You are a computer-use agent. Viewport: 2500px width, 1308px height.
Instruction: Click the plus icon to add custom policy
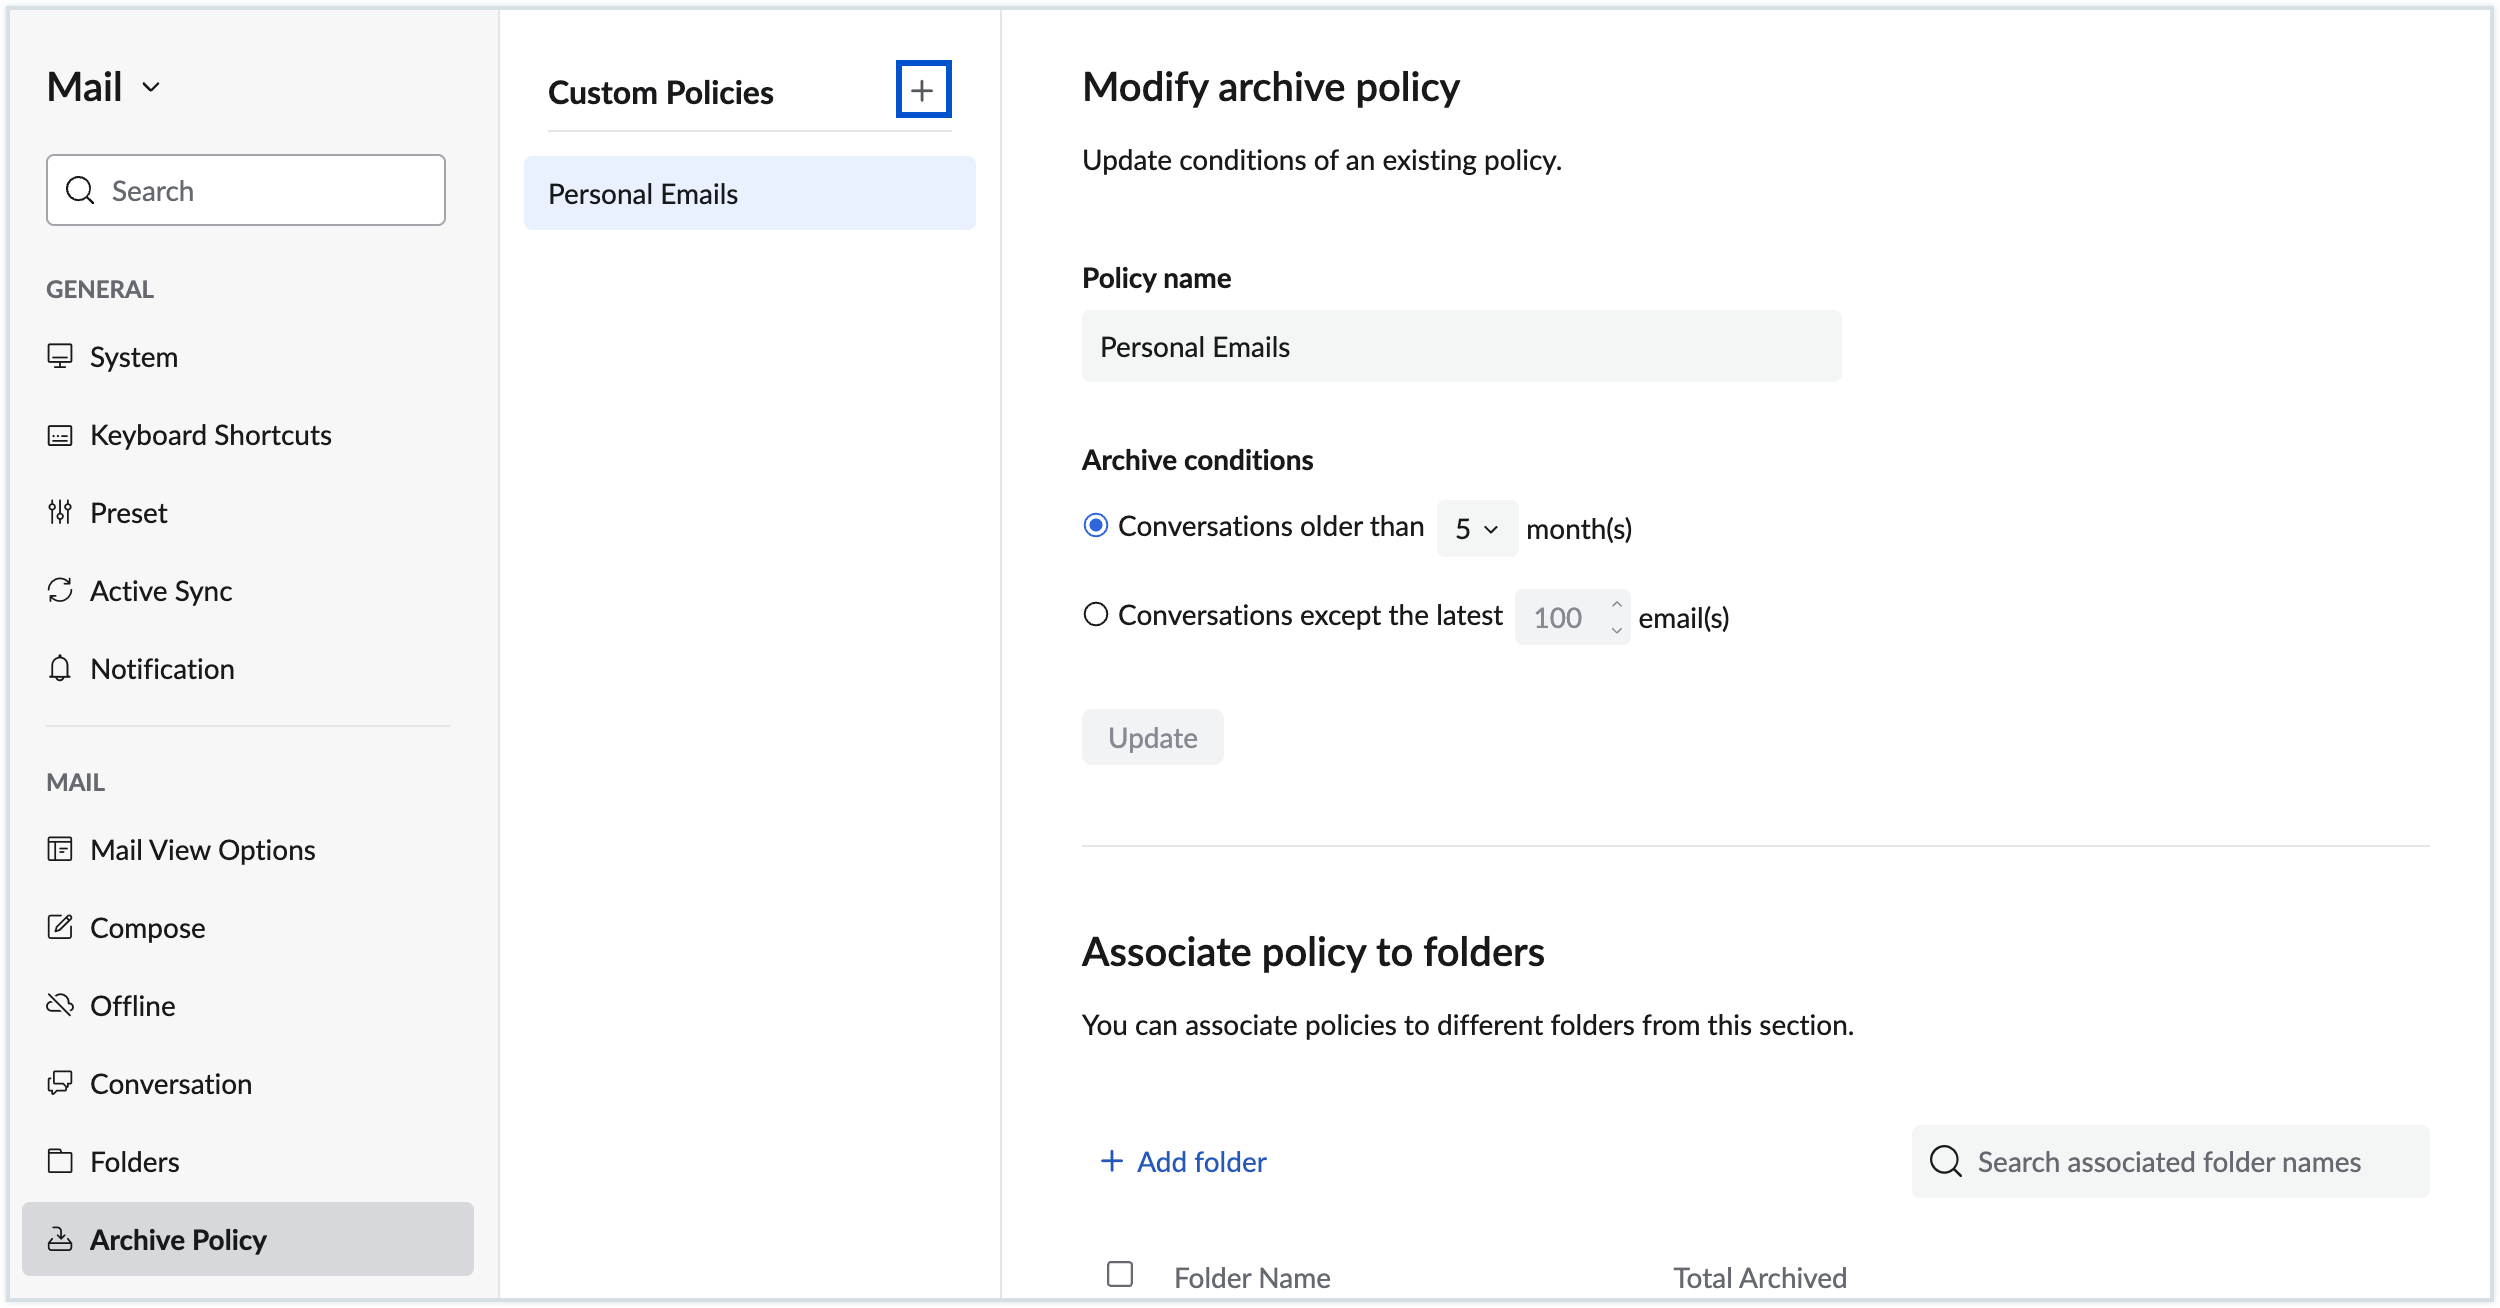pos(922,90)
